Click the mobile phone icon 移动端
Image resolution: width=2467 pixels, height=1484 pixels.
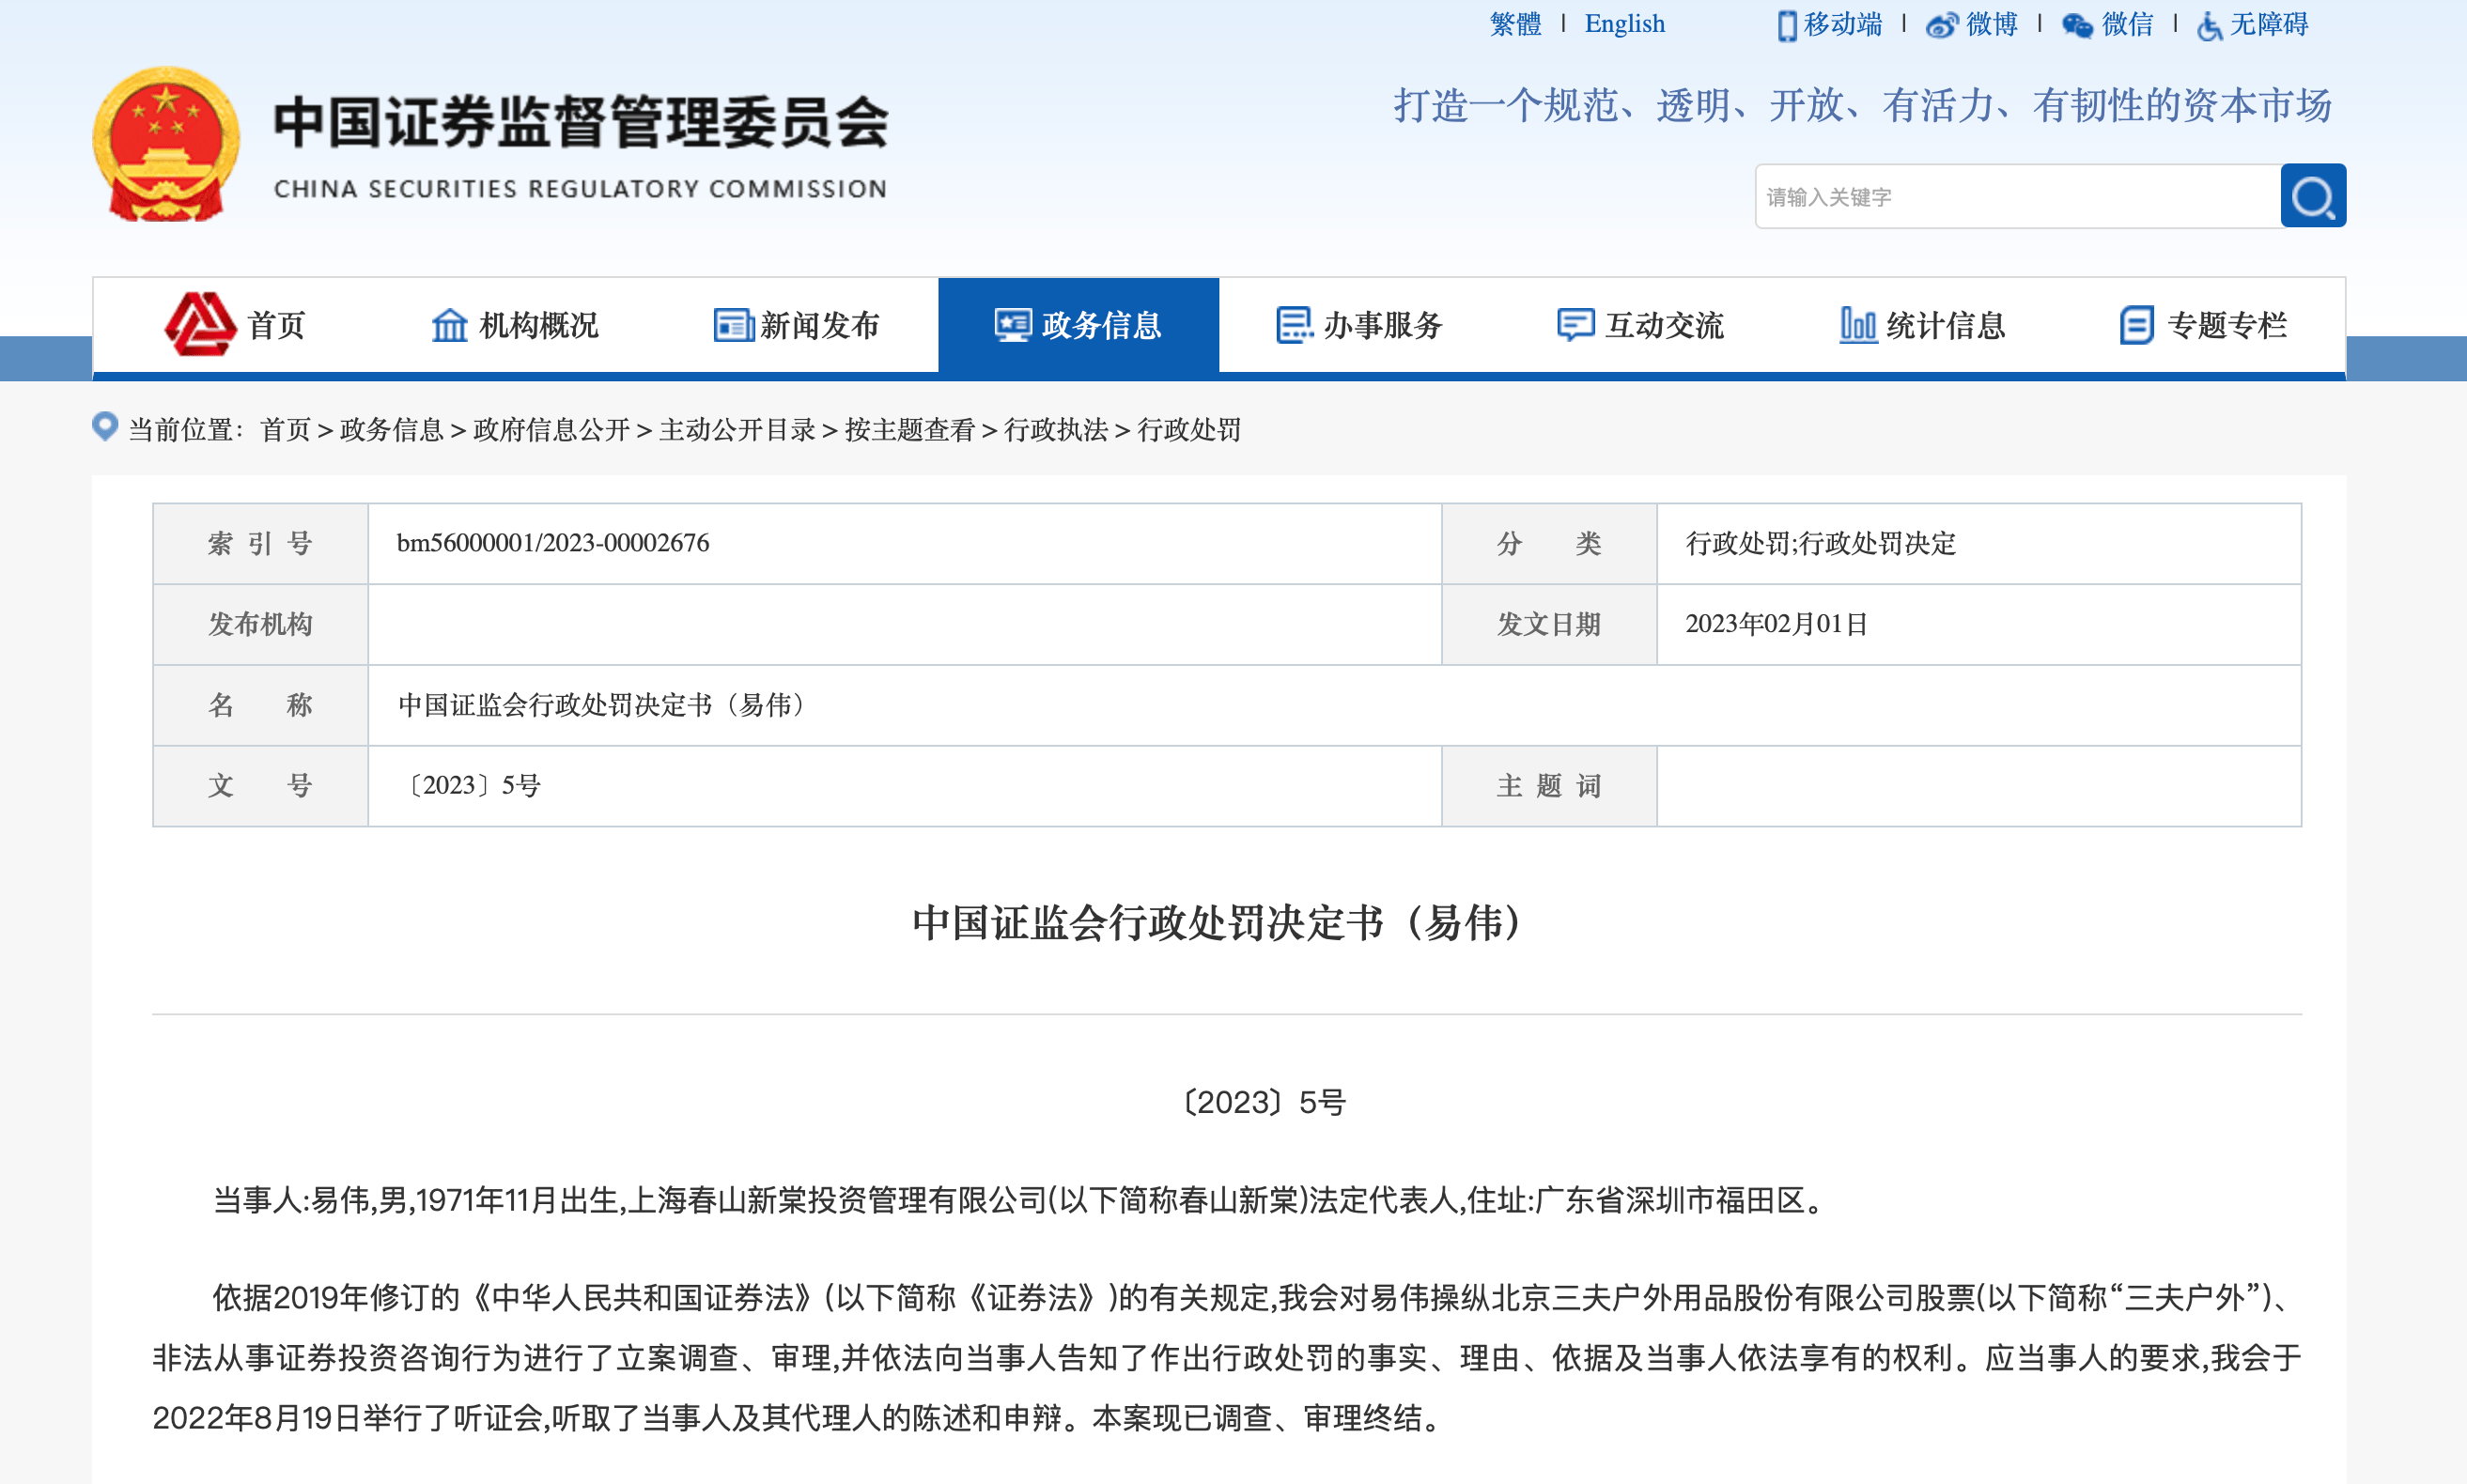point(1787,25)
